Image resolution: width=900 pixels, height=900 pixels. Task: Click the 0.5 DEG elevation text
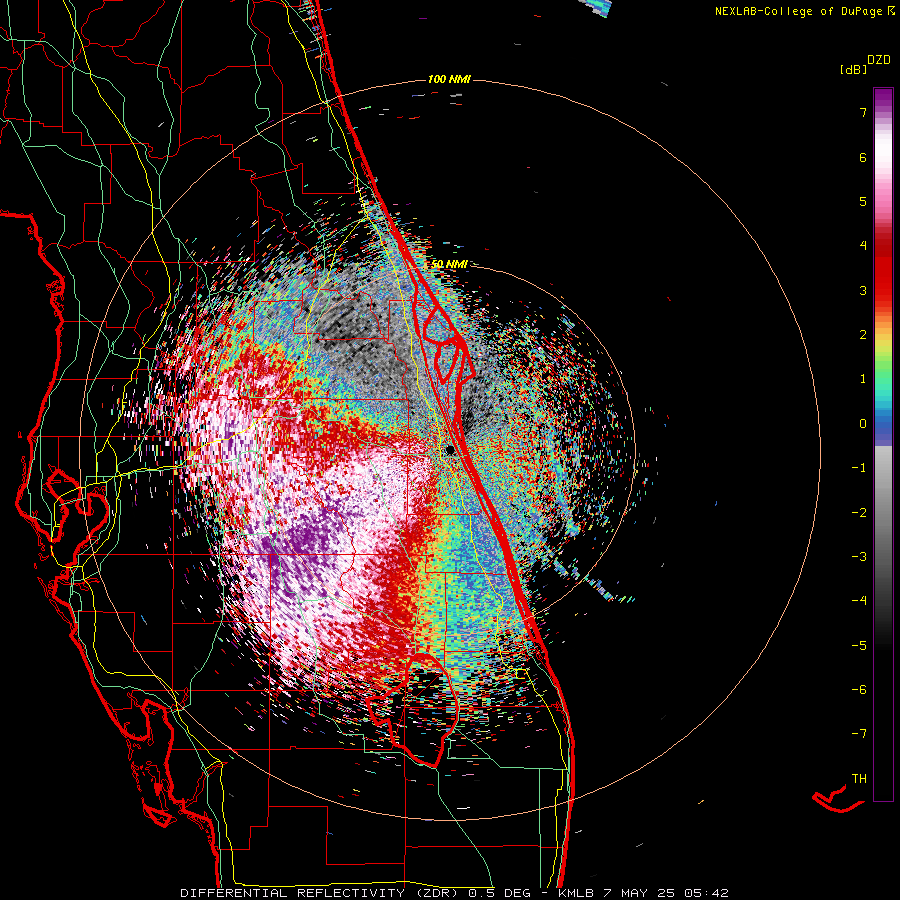[499, 893]
